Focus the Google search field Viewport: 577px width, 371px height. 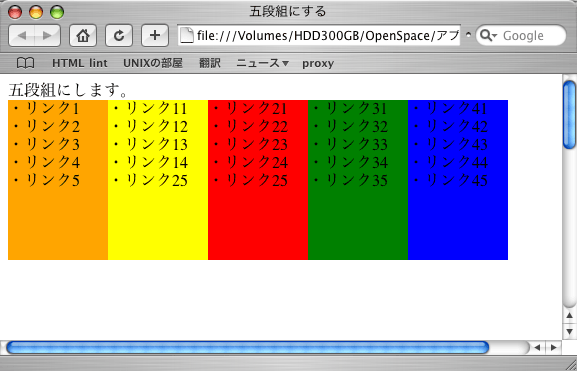tap(521, 35)
